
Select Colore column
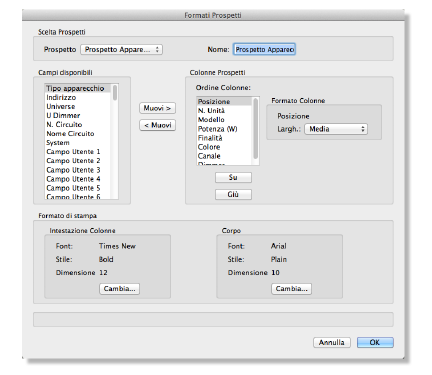[224, 147]
